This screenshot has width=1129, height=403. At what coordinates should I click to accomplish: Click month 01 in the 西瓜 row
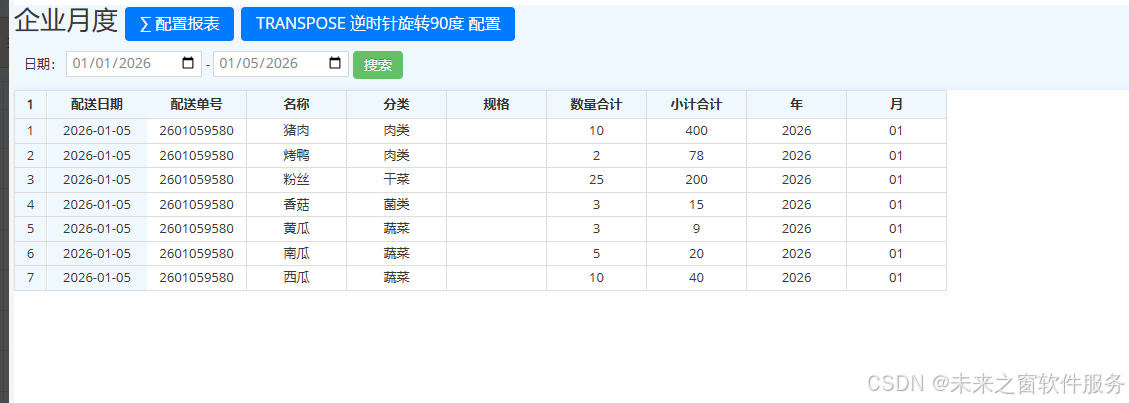click(x=896, y=278)
